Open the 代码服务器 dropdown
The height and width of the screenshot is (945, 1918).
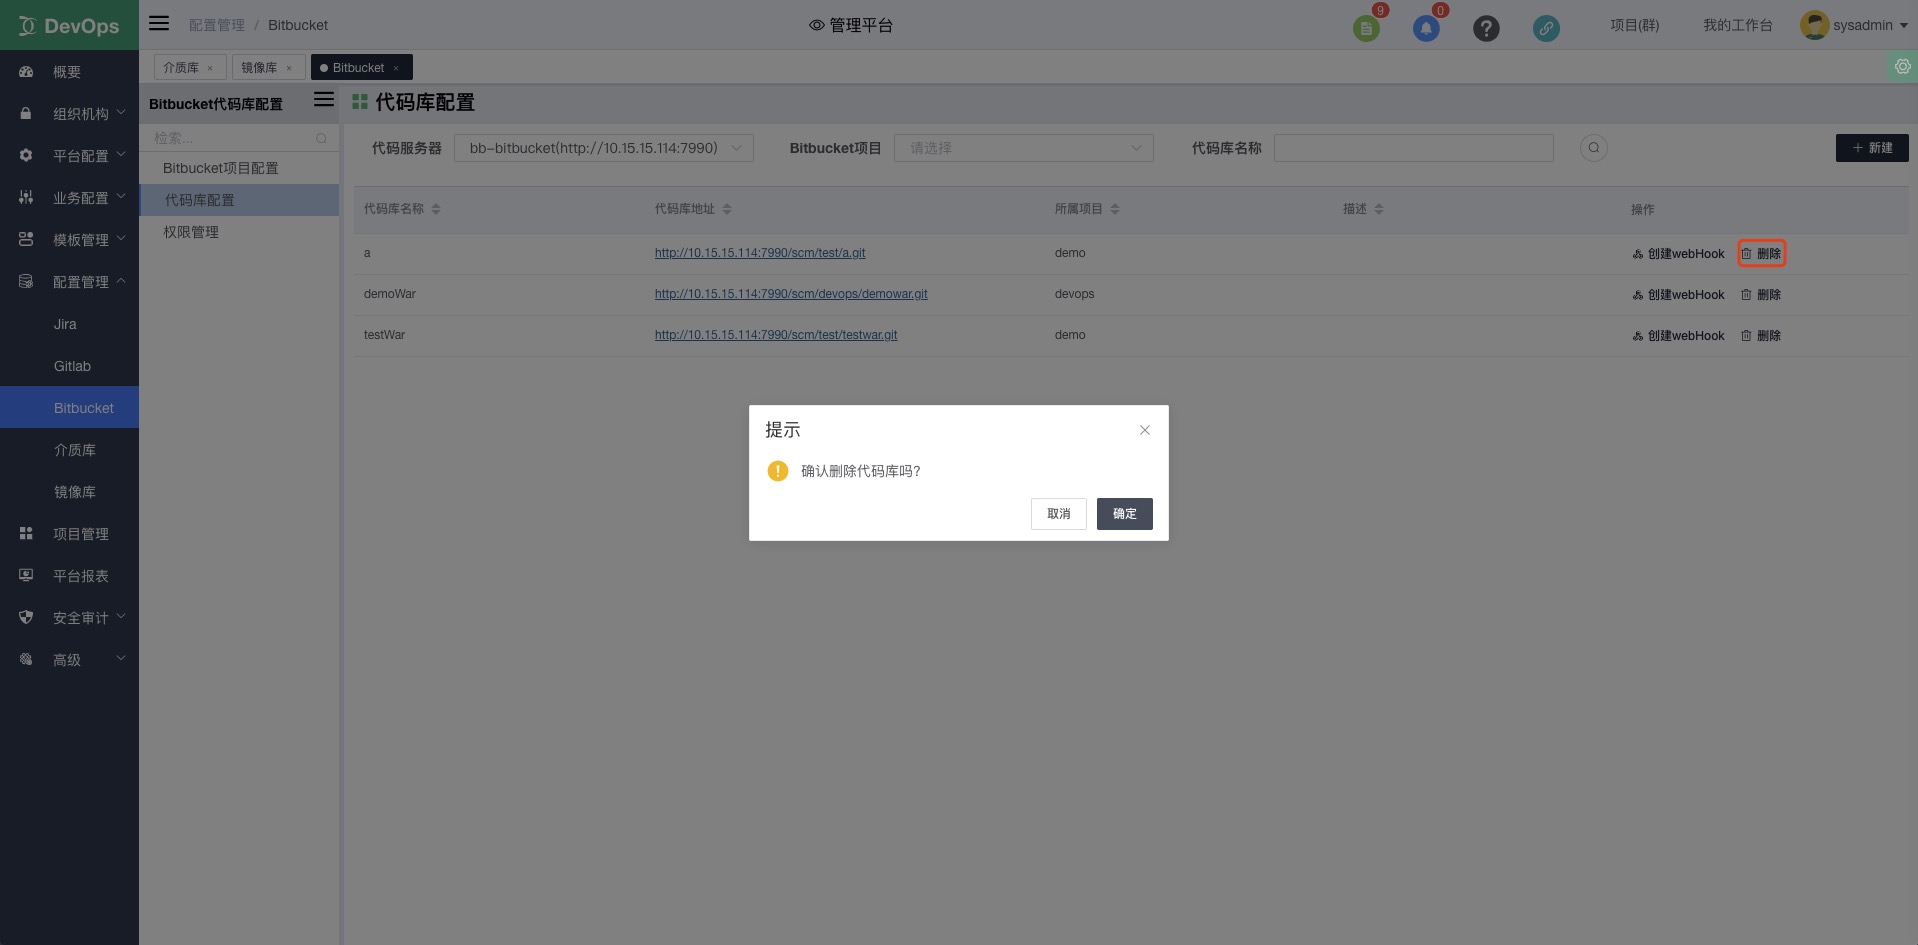(x=604, y=148)
